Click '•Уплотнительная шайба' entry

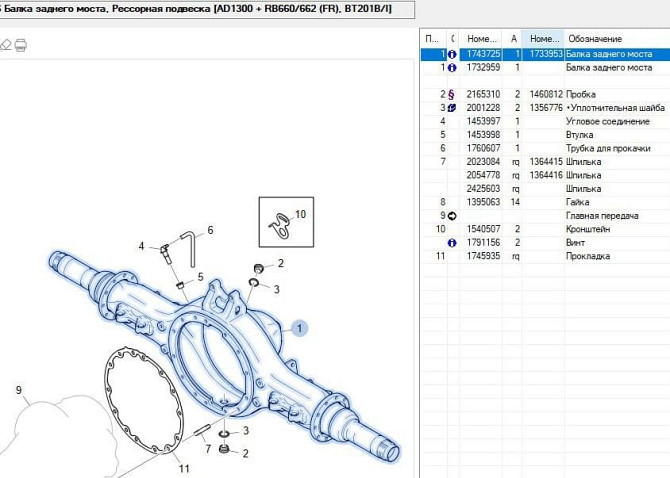coord(615,108)
